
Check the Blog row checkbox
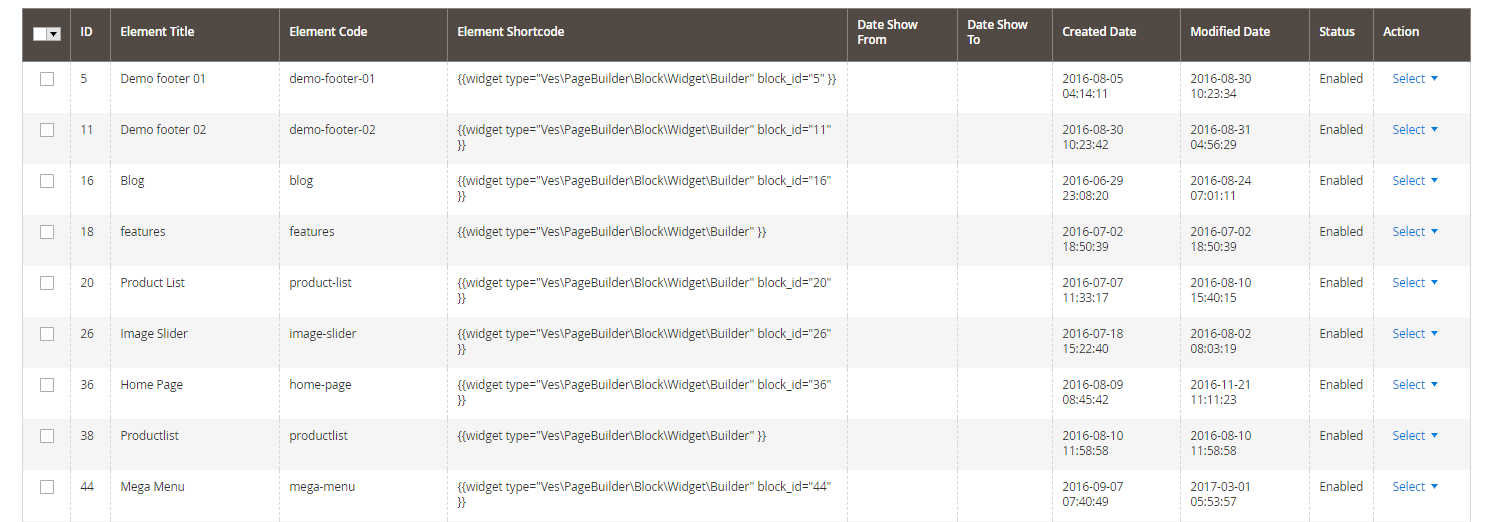tap(47, 181)
